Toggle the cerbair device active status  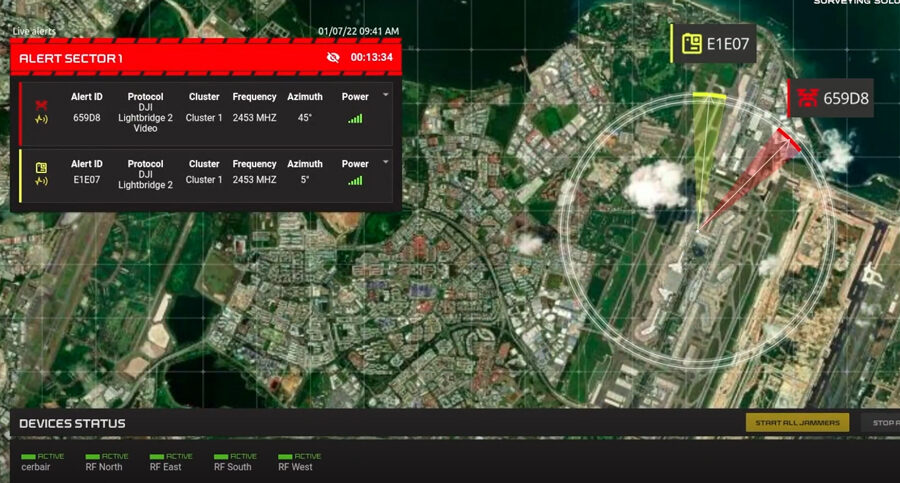pyautogui.click(x=43, y=456)
